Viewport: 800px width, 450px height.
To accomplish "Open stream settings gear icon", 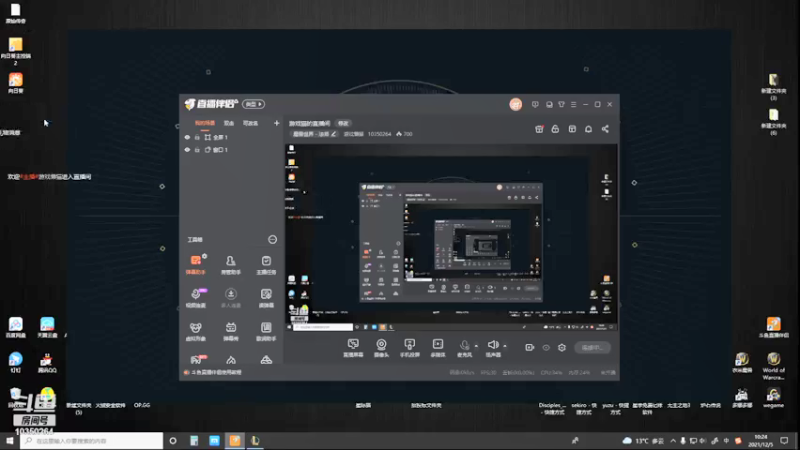I will [x=562, y=347].
